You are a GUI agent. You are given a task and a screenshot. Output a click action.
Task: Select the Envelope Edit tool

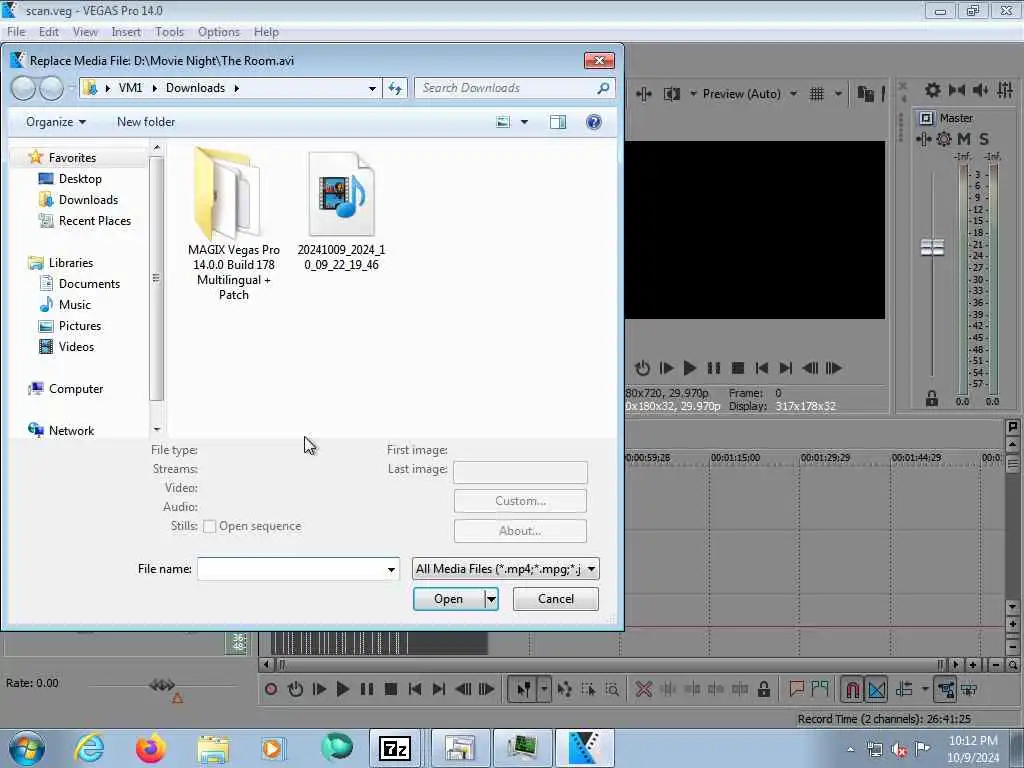click(x=565, y=689)
